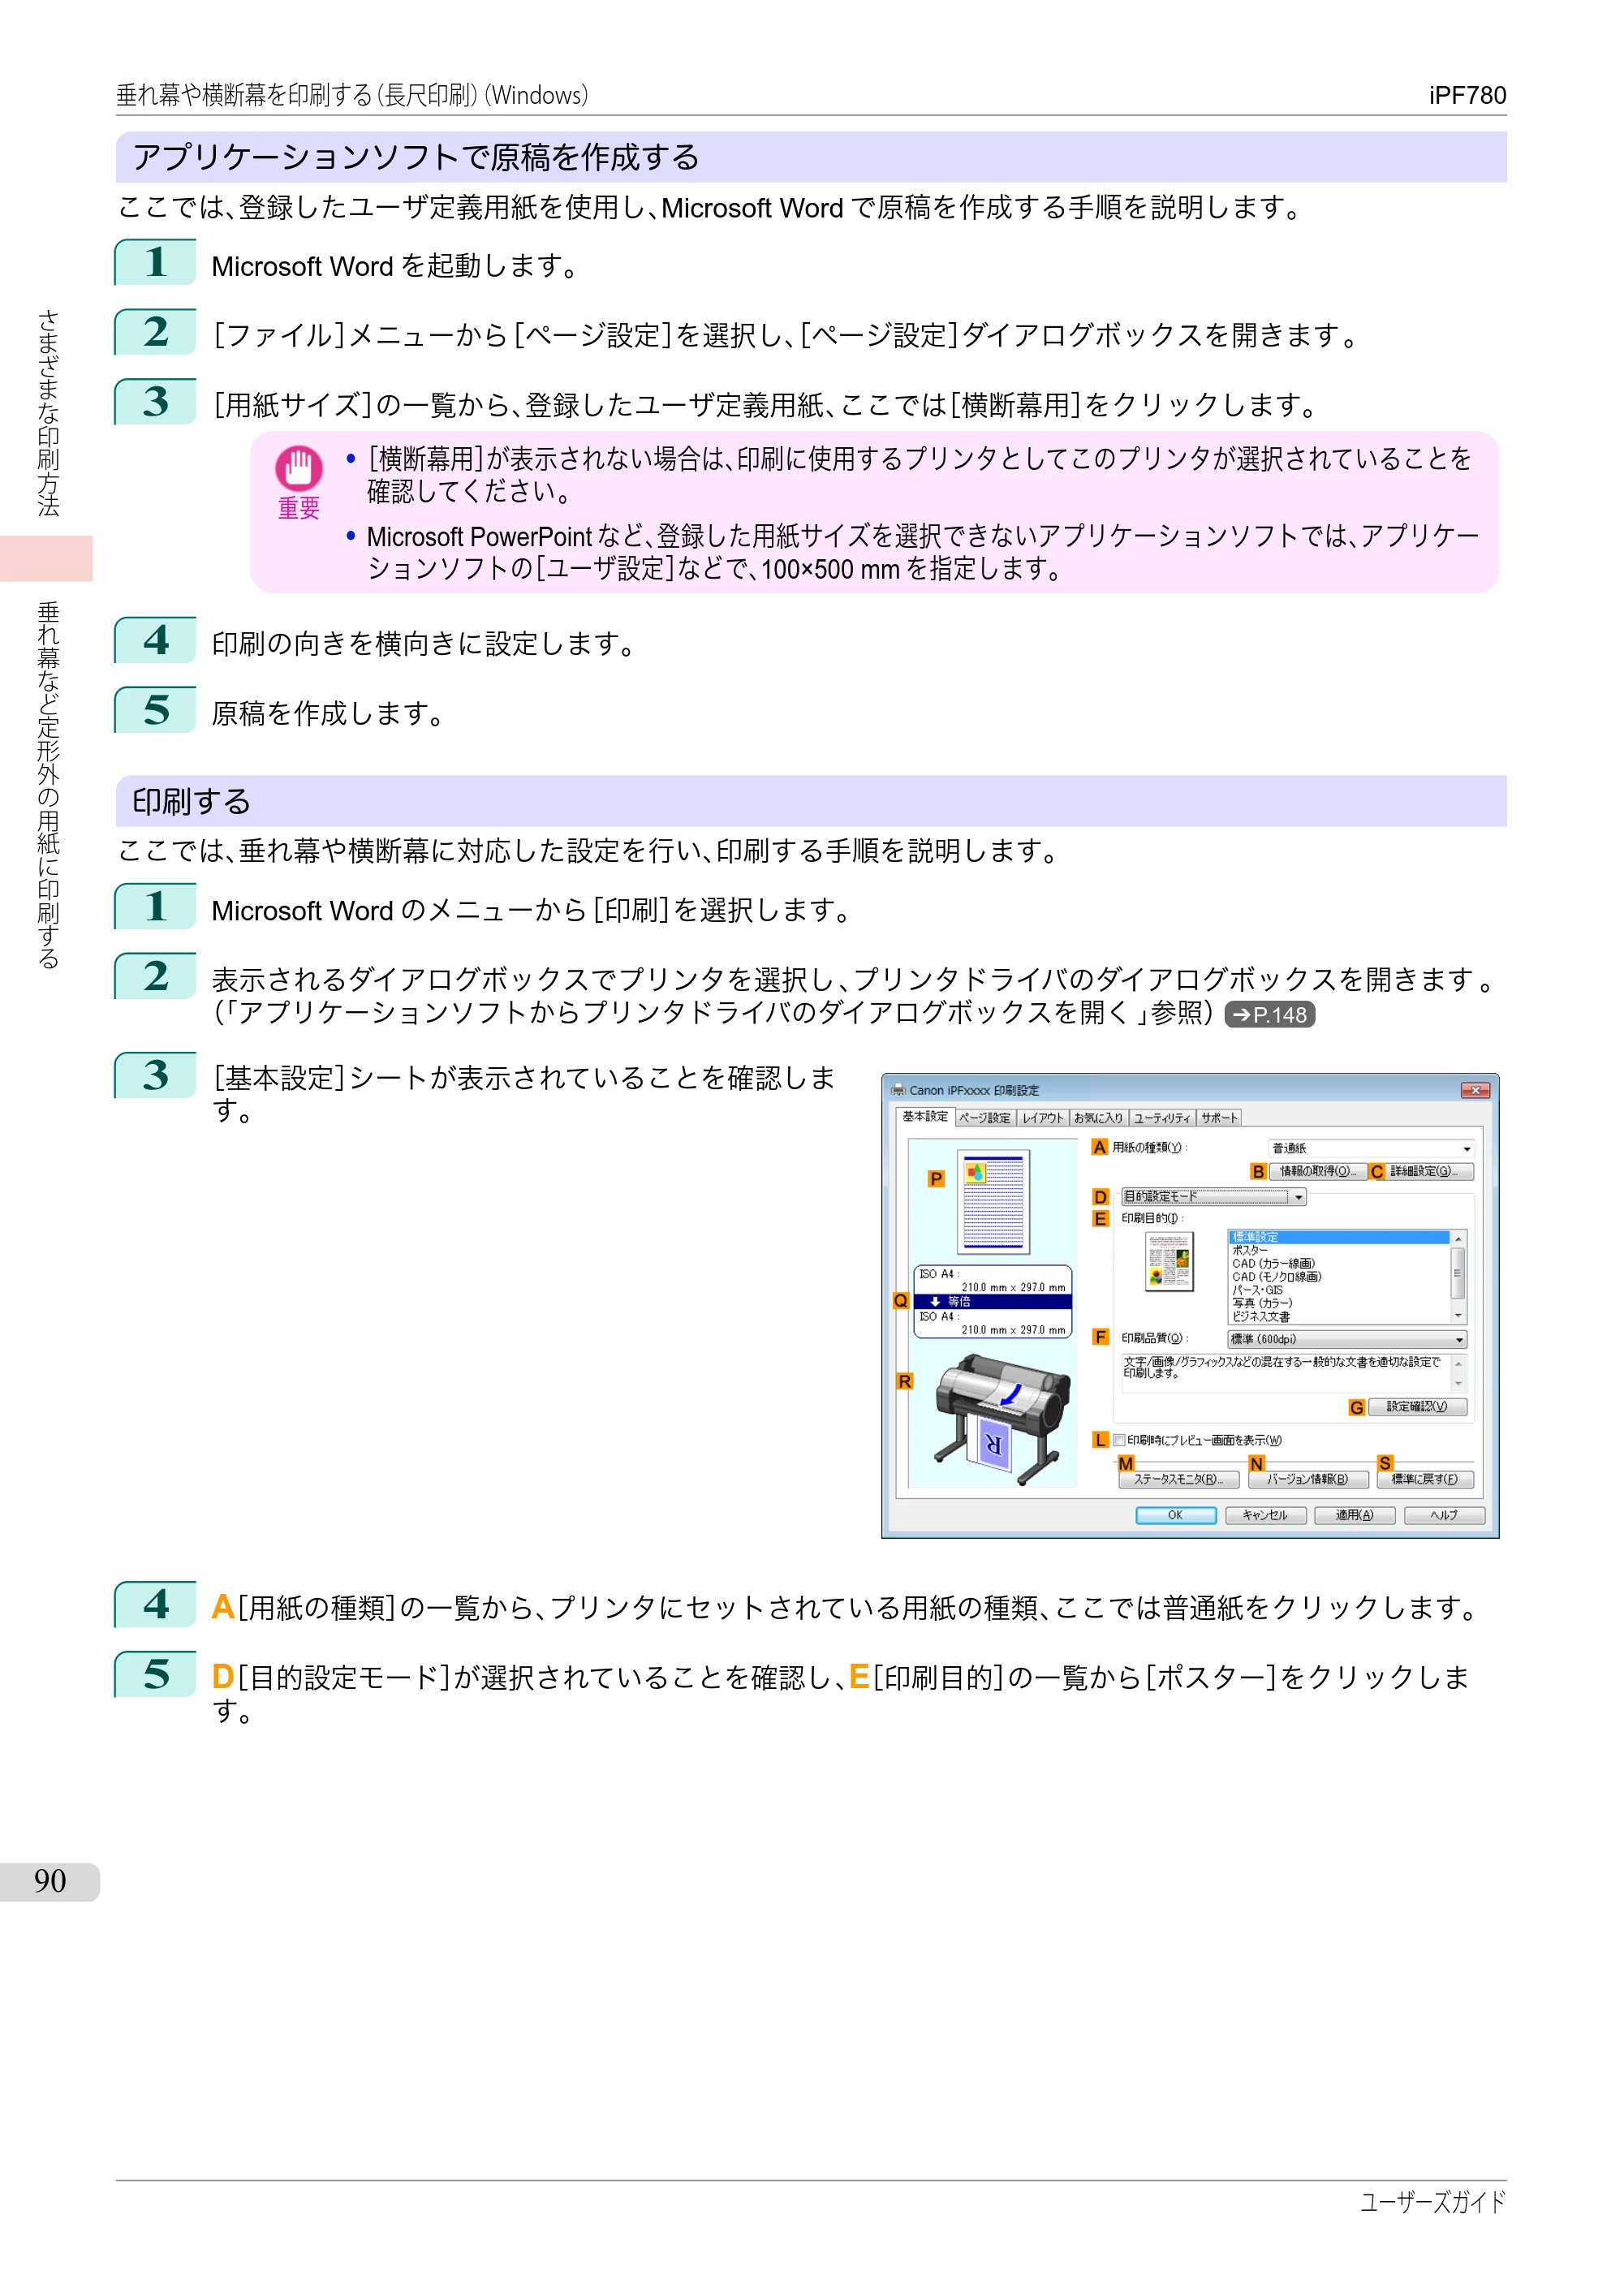Click the 等倍 scaling indicator bar
Screen dimensions: 1624x2296
click(x=992, y=1301)
